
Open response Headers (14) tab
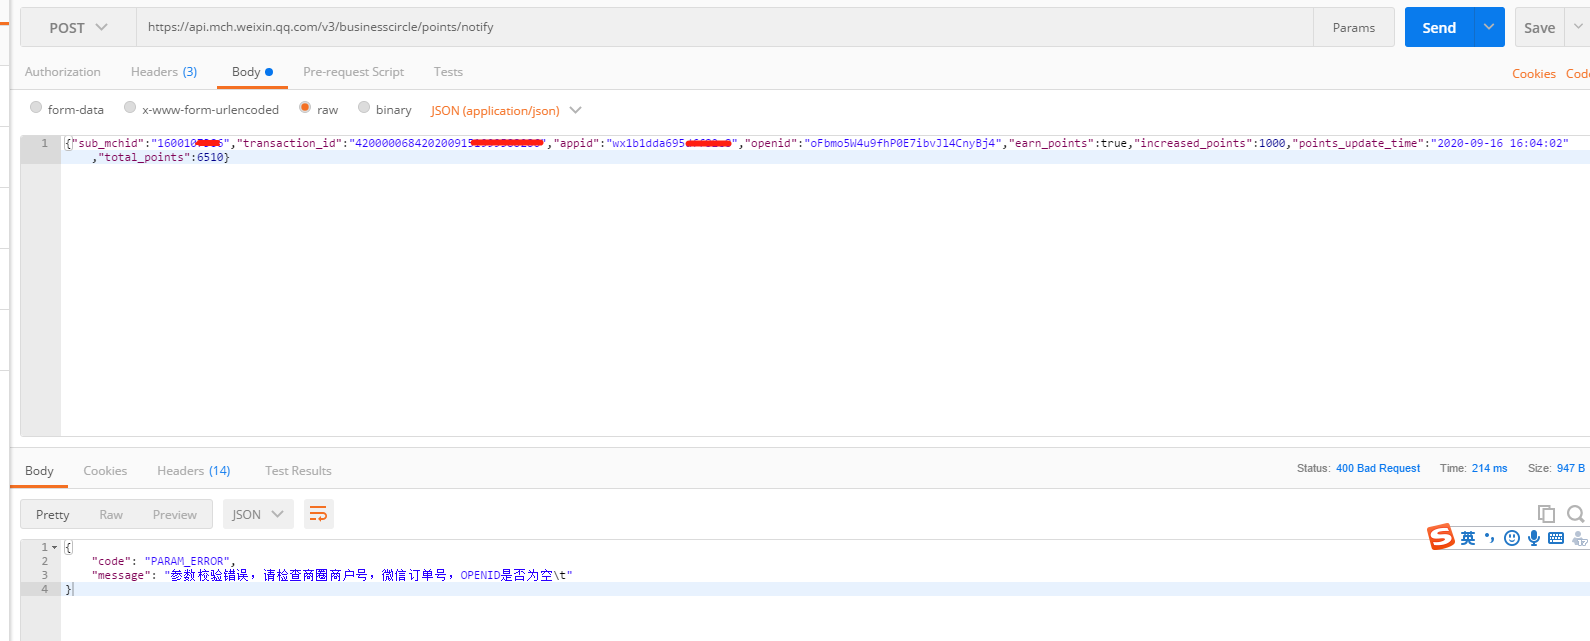coord(194,470)
